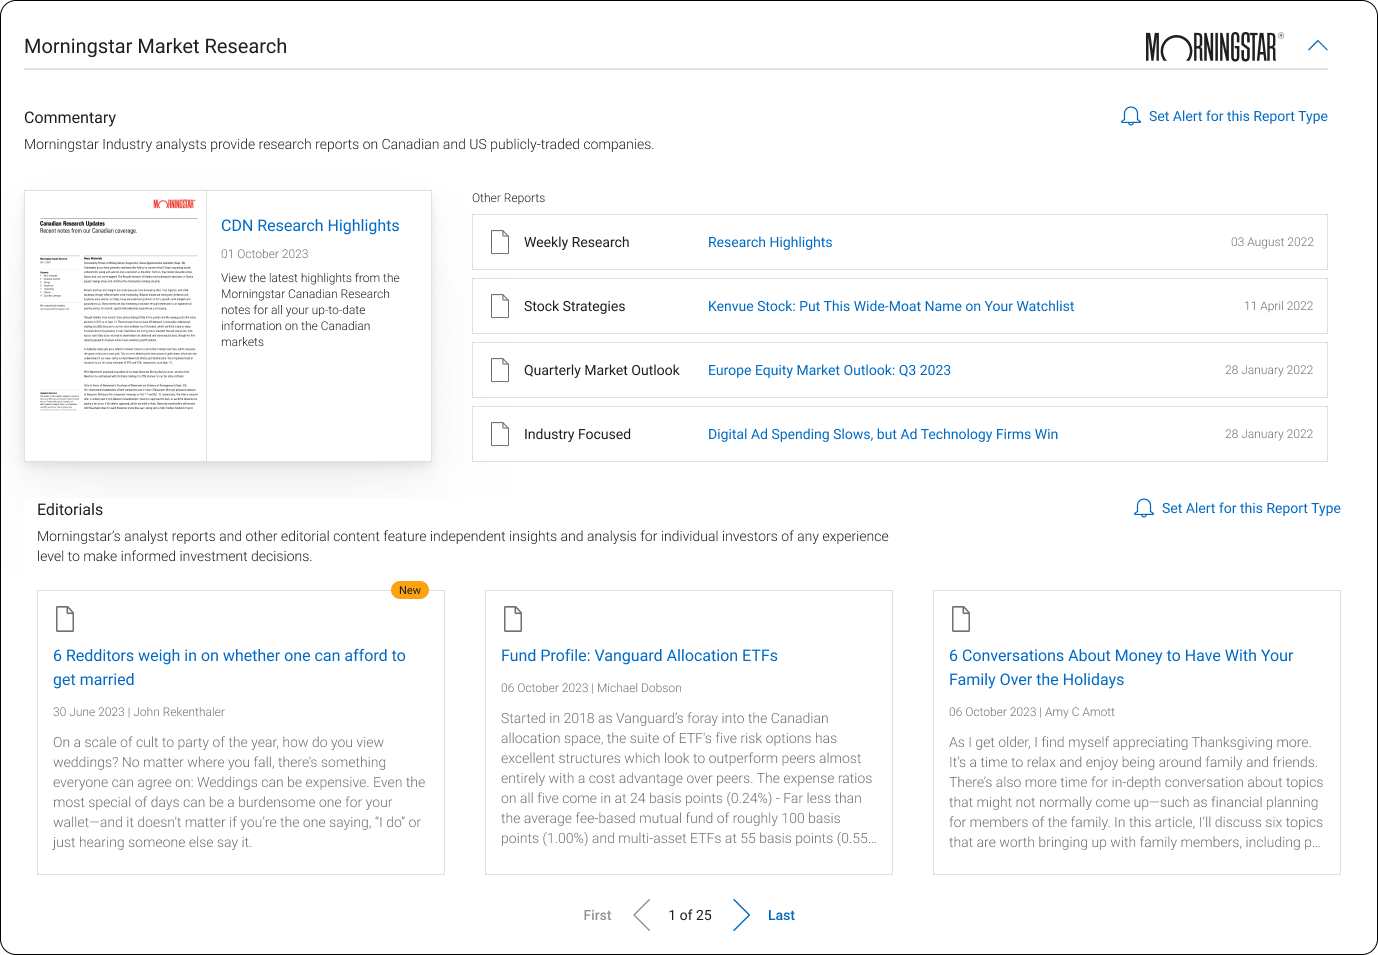Open the Research Highlights report link
The height and width of the screenshot is (955, 1378).
pyautogui.click(x=770, y=242)
